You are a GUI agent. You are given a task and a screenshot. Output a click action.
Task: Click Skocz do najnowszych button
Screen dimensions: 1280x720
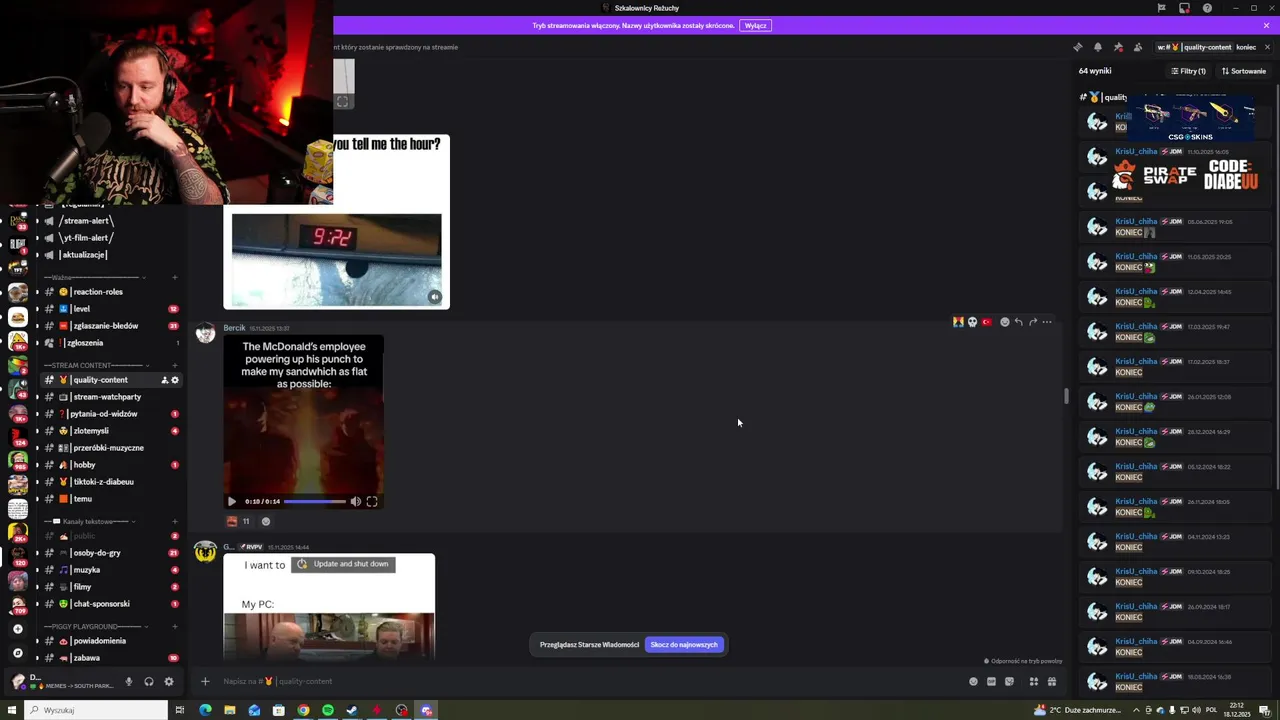[684, 645]
